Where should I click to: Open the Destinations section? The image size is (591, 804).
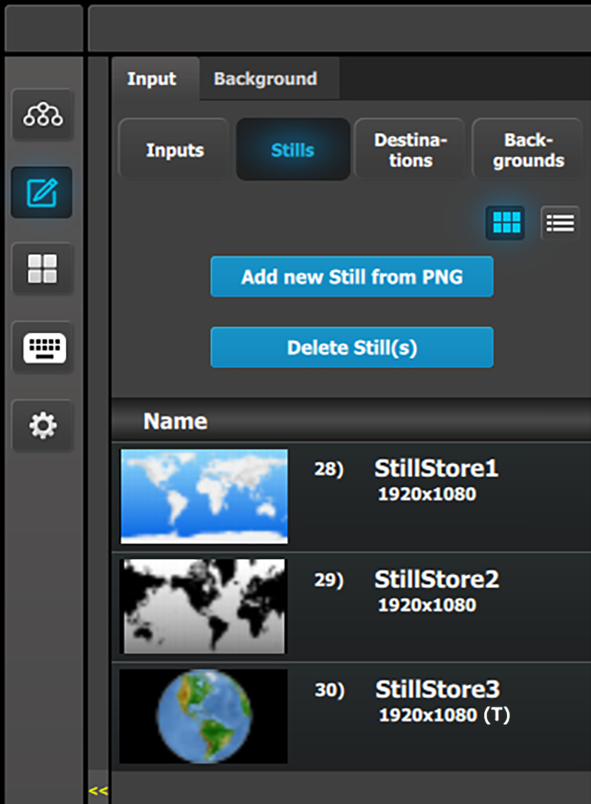point(410,150)
